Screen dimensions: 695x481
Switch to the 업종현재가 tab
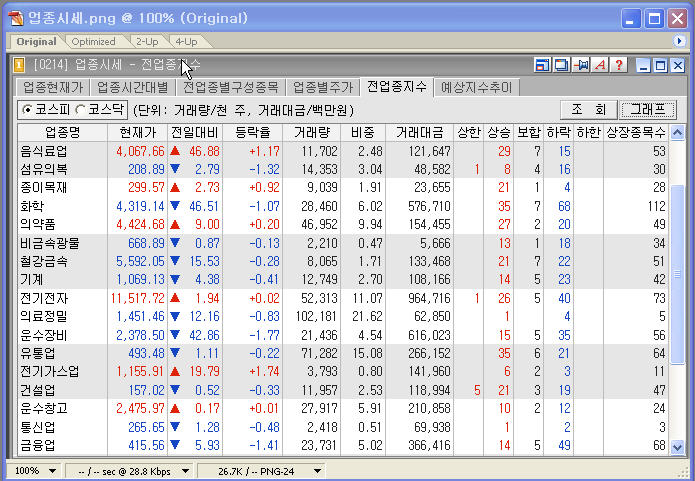(53, 87)
